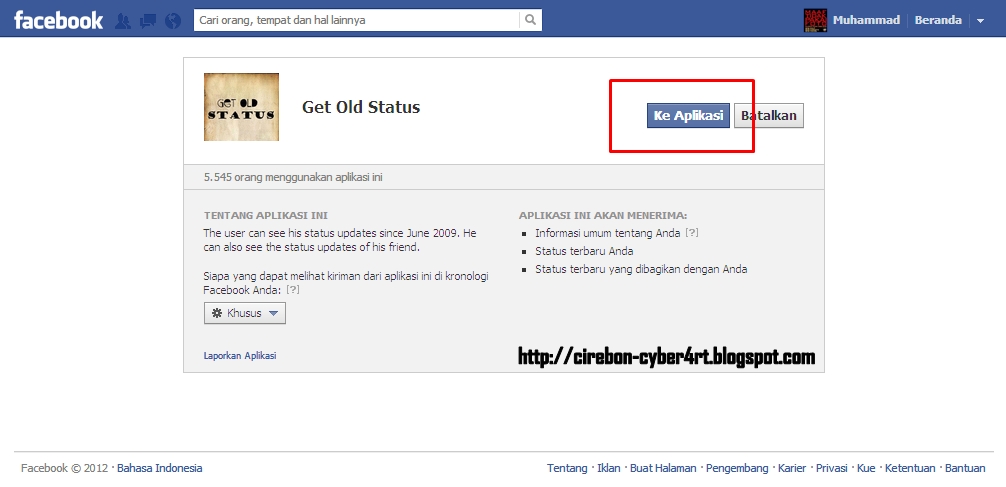Image resolution: width=1006 pixels, height=487 pixels.
Task: Open Beranda home link
Action: click(x=938, y=20)
